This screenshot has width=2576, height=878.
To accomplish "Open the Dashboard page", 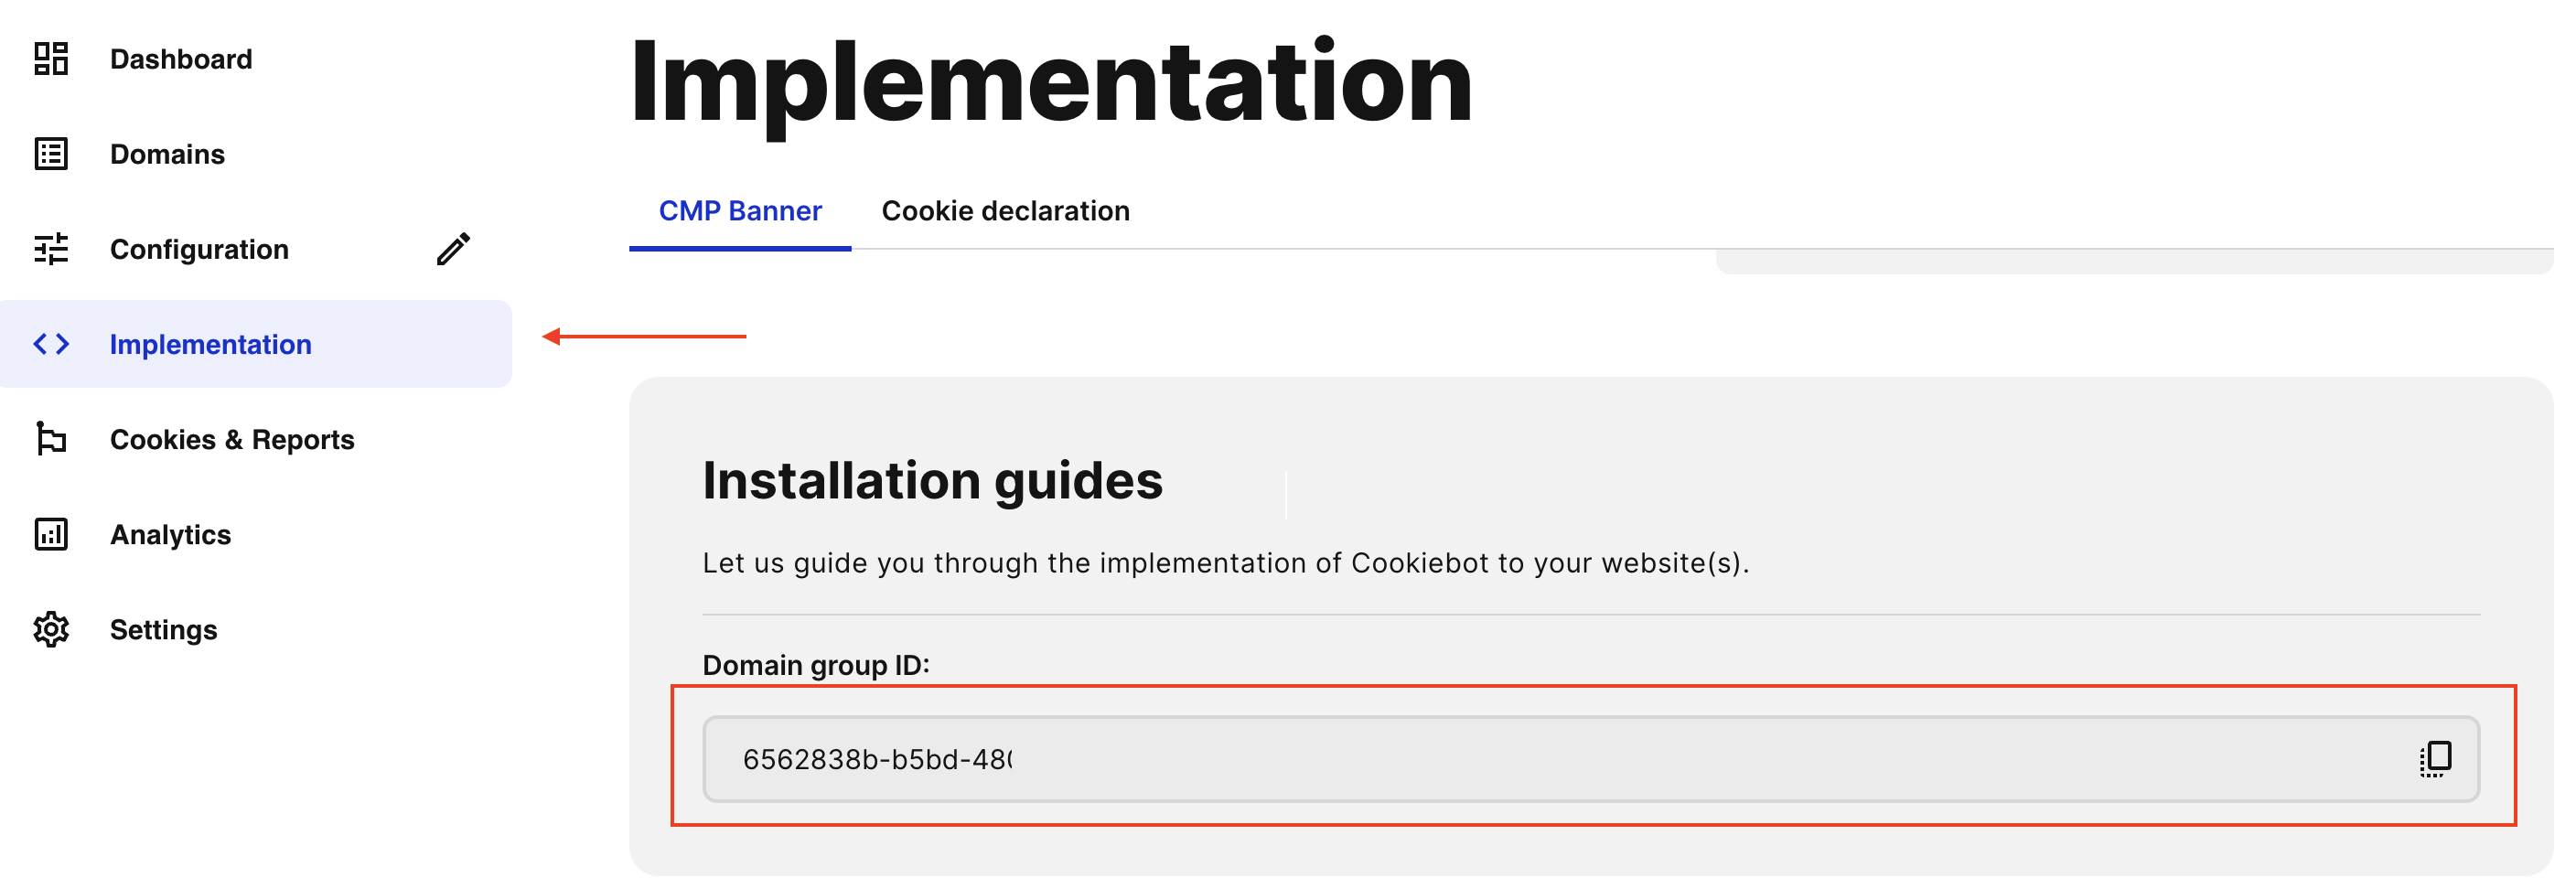I will (x=181, y=59).
